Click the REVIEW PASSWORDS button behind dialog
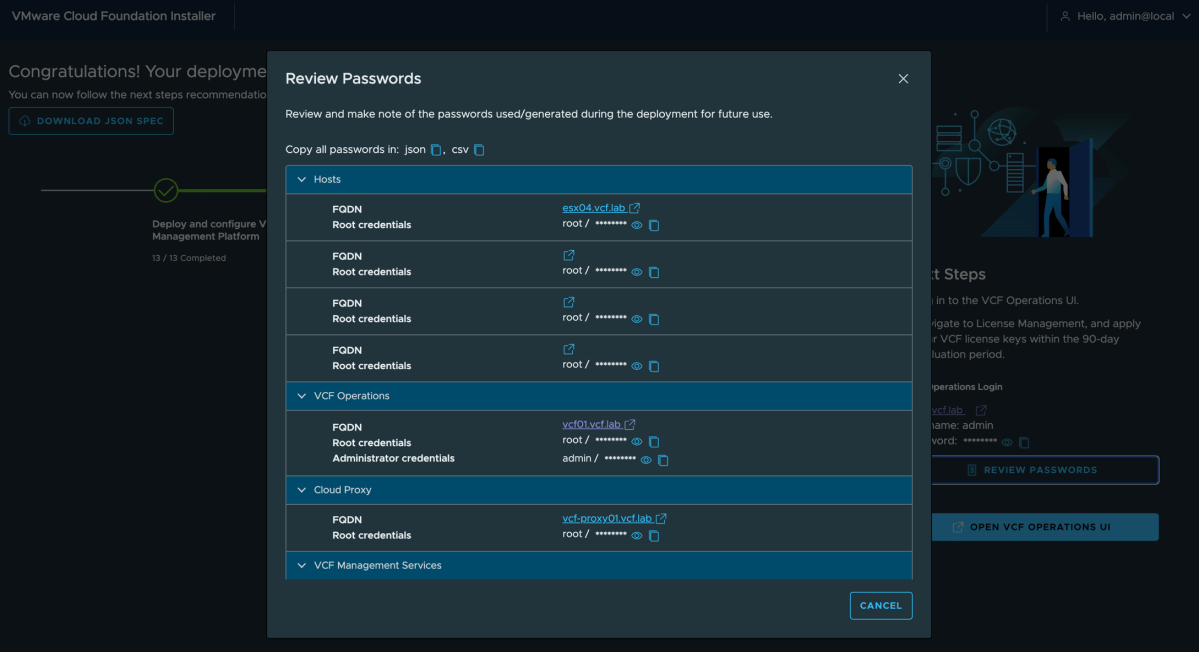 pos(1045,470)
